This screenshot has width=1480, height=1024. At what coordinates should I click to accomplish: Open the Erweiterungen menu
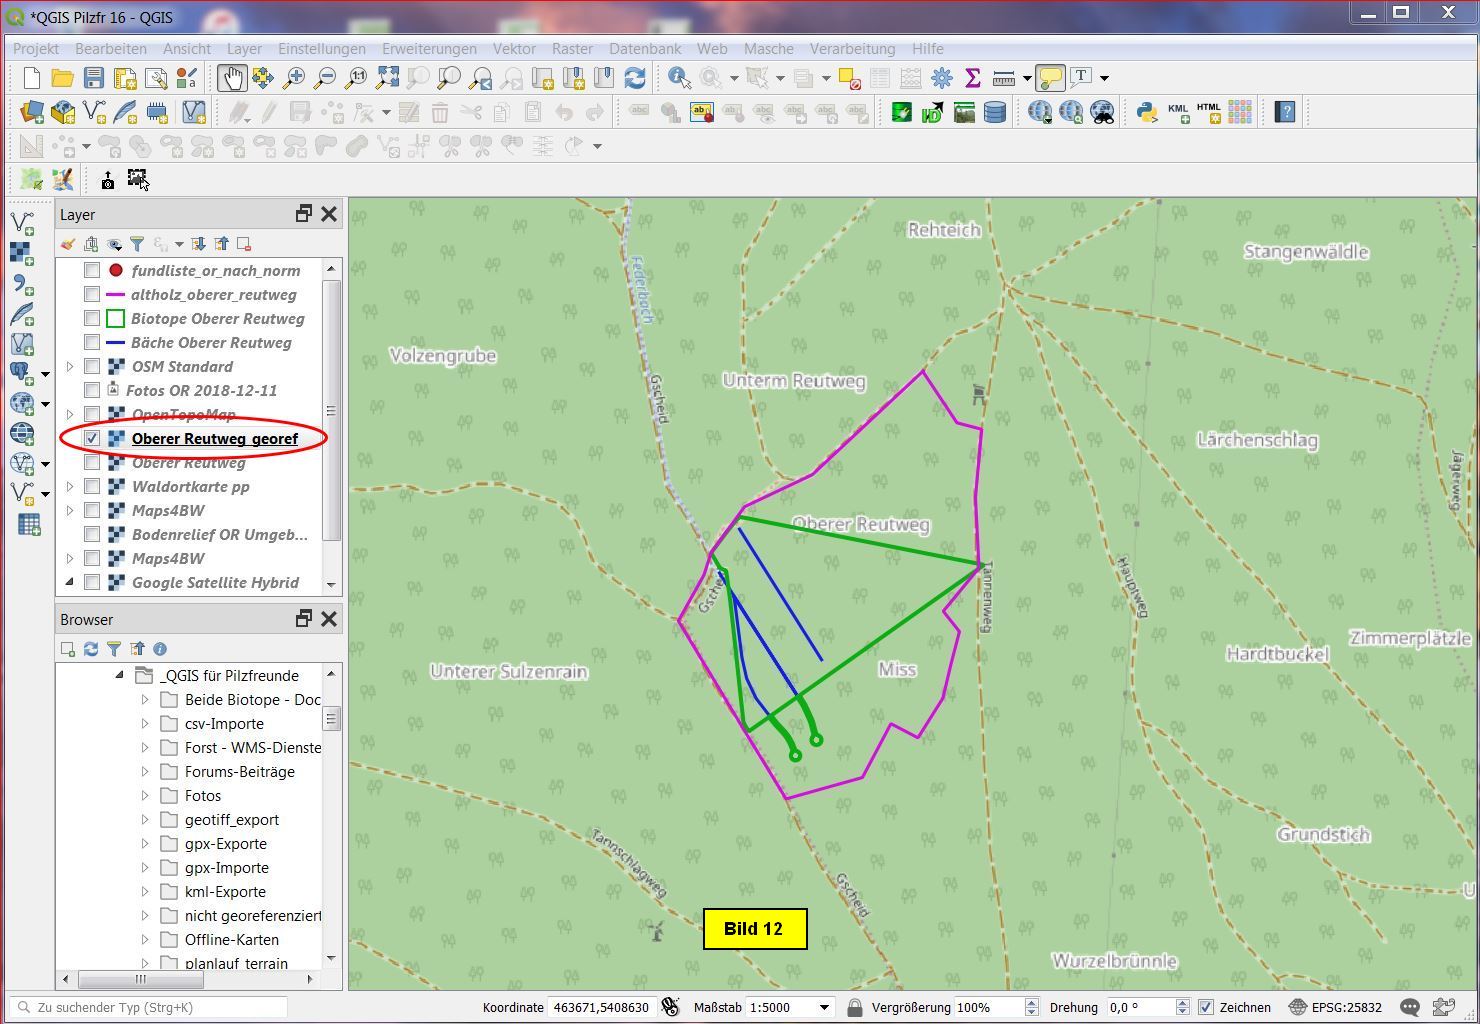pos(428,48)
